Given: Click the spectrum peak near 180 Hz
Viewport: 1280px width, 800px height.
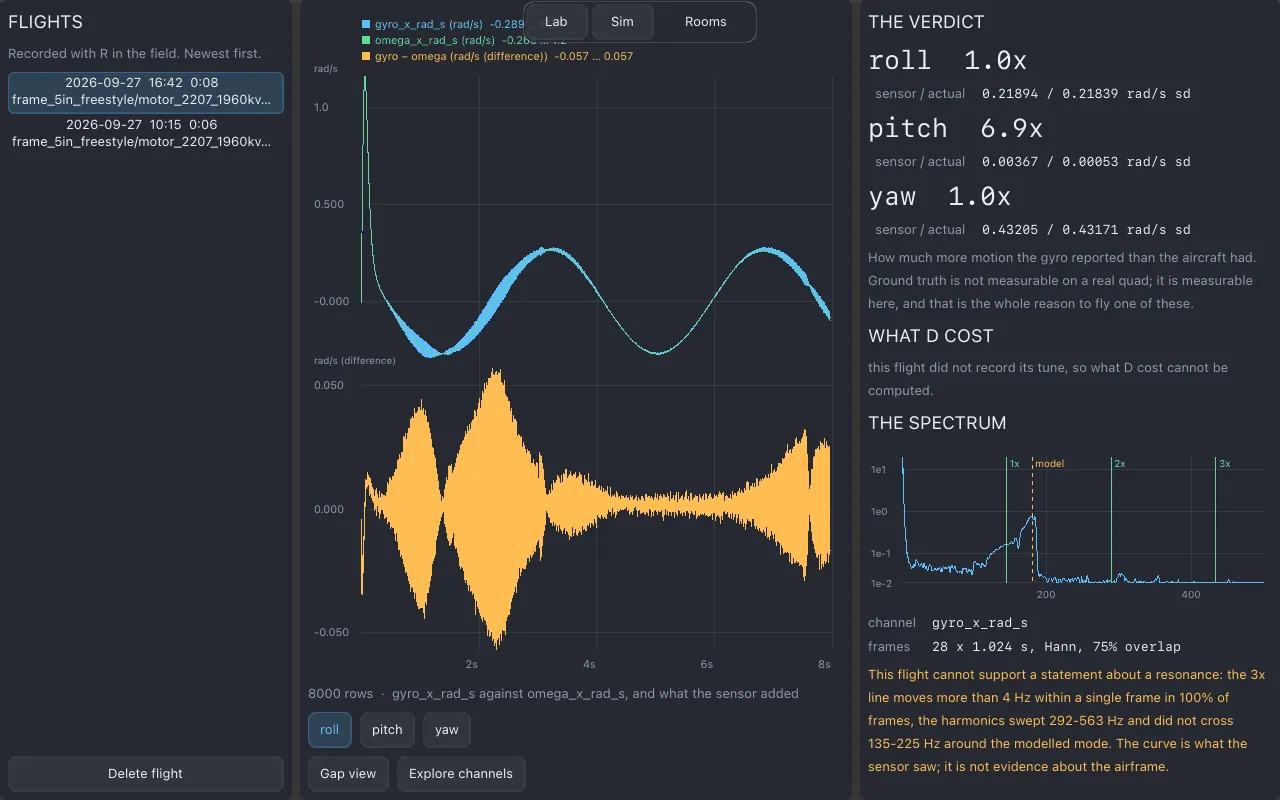Looking at the screenshot, I should [1032, 518].
